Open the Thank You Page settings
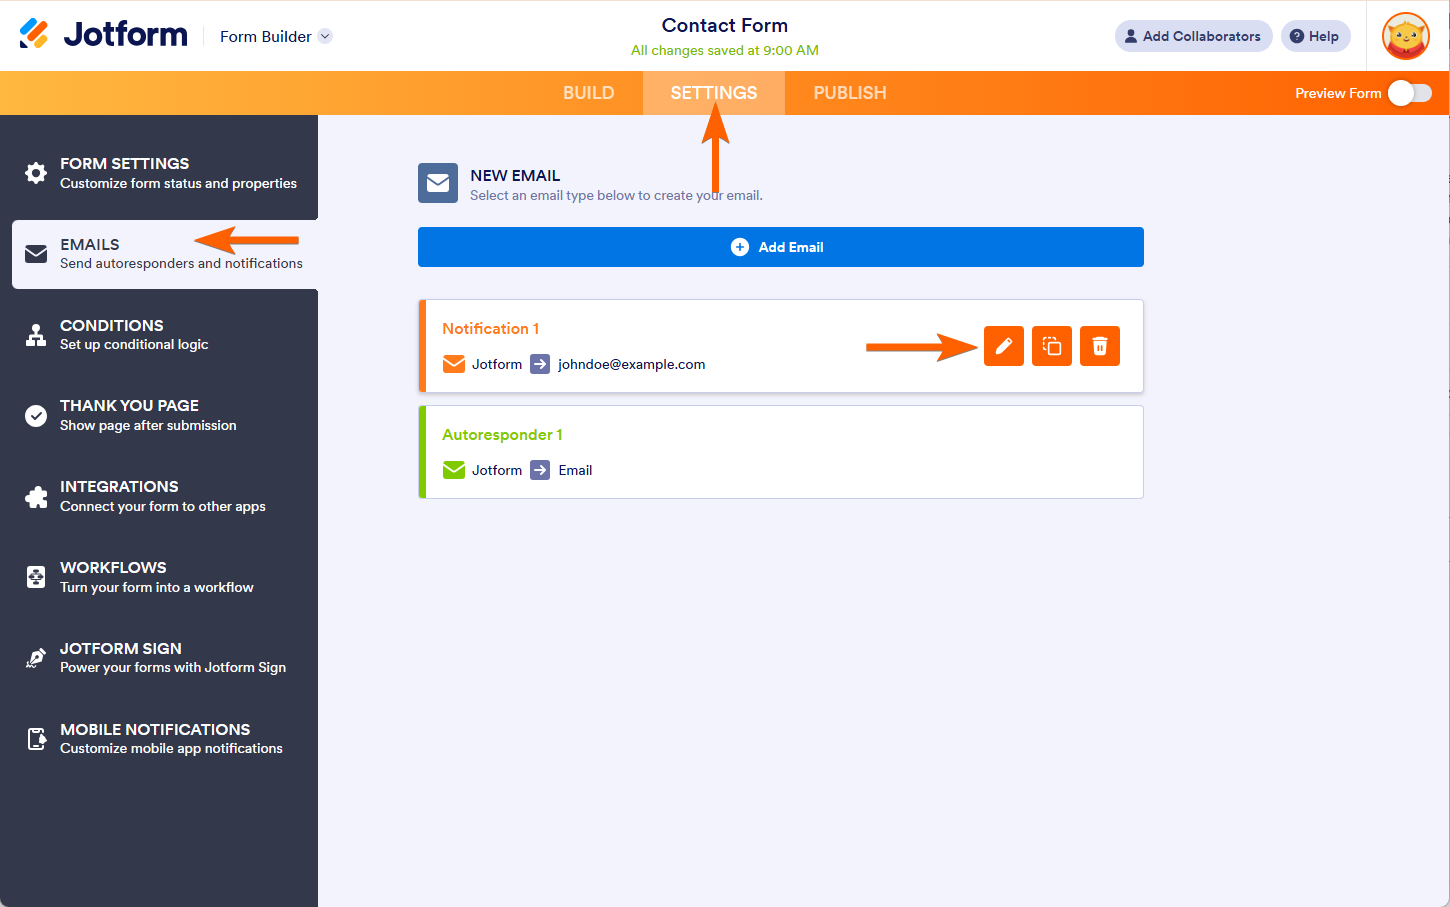The height and width of the screenshot is (907, 1450). [x=159, y=415]
